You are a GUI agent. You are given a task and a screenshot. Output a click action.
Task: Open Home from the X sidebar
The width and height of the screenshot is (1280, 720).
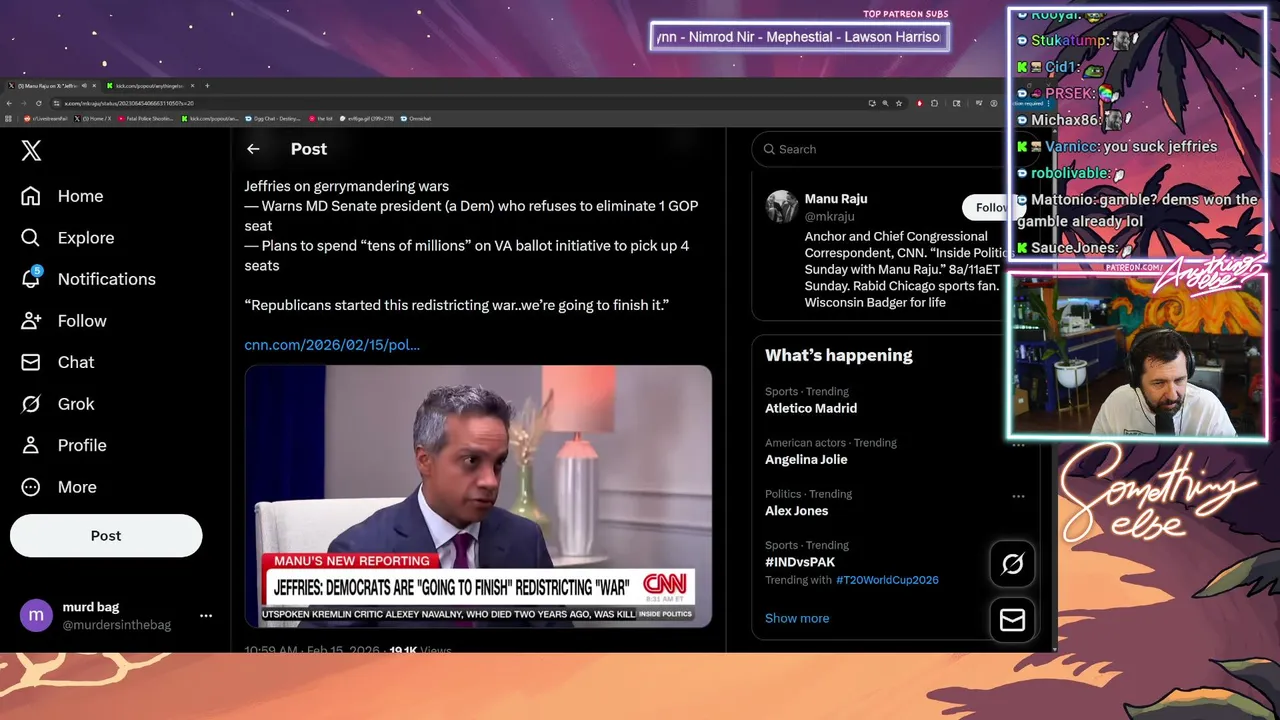[x=62, y=196]
